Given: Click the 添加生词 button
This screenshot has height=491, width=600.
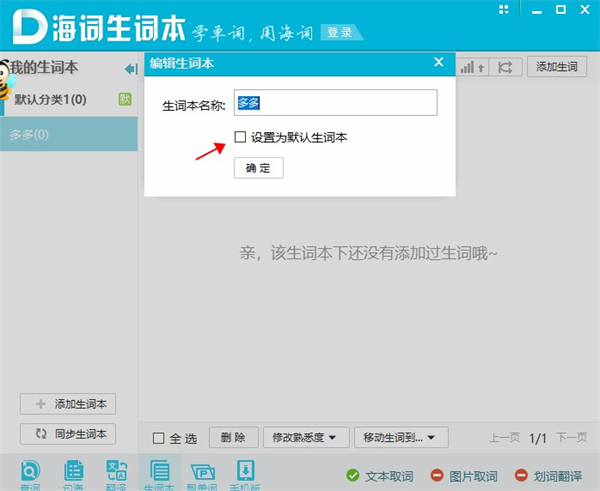Looking at the screenshot, I should (x=557, y=67).
